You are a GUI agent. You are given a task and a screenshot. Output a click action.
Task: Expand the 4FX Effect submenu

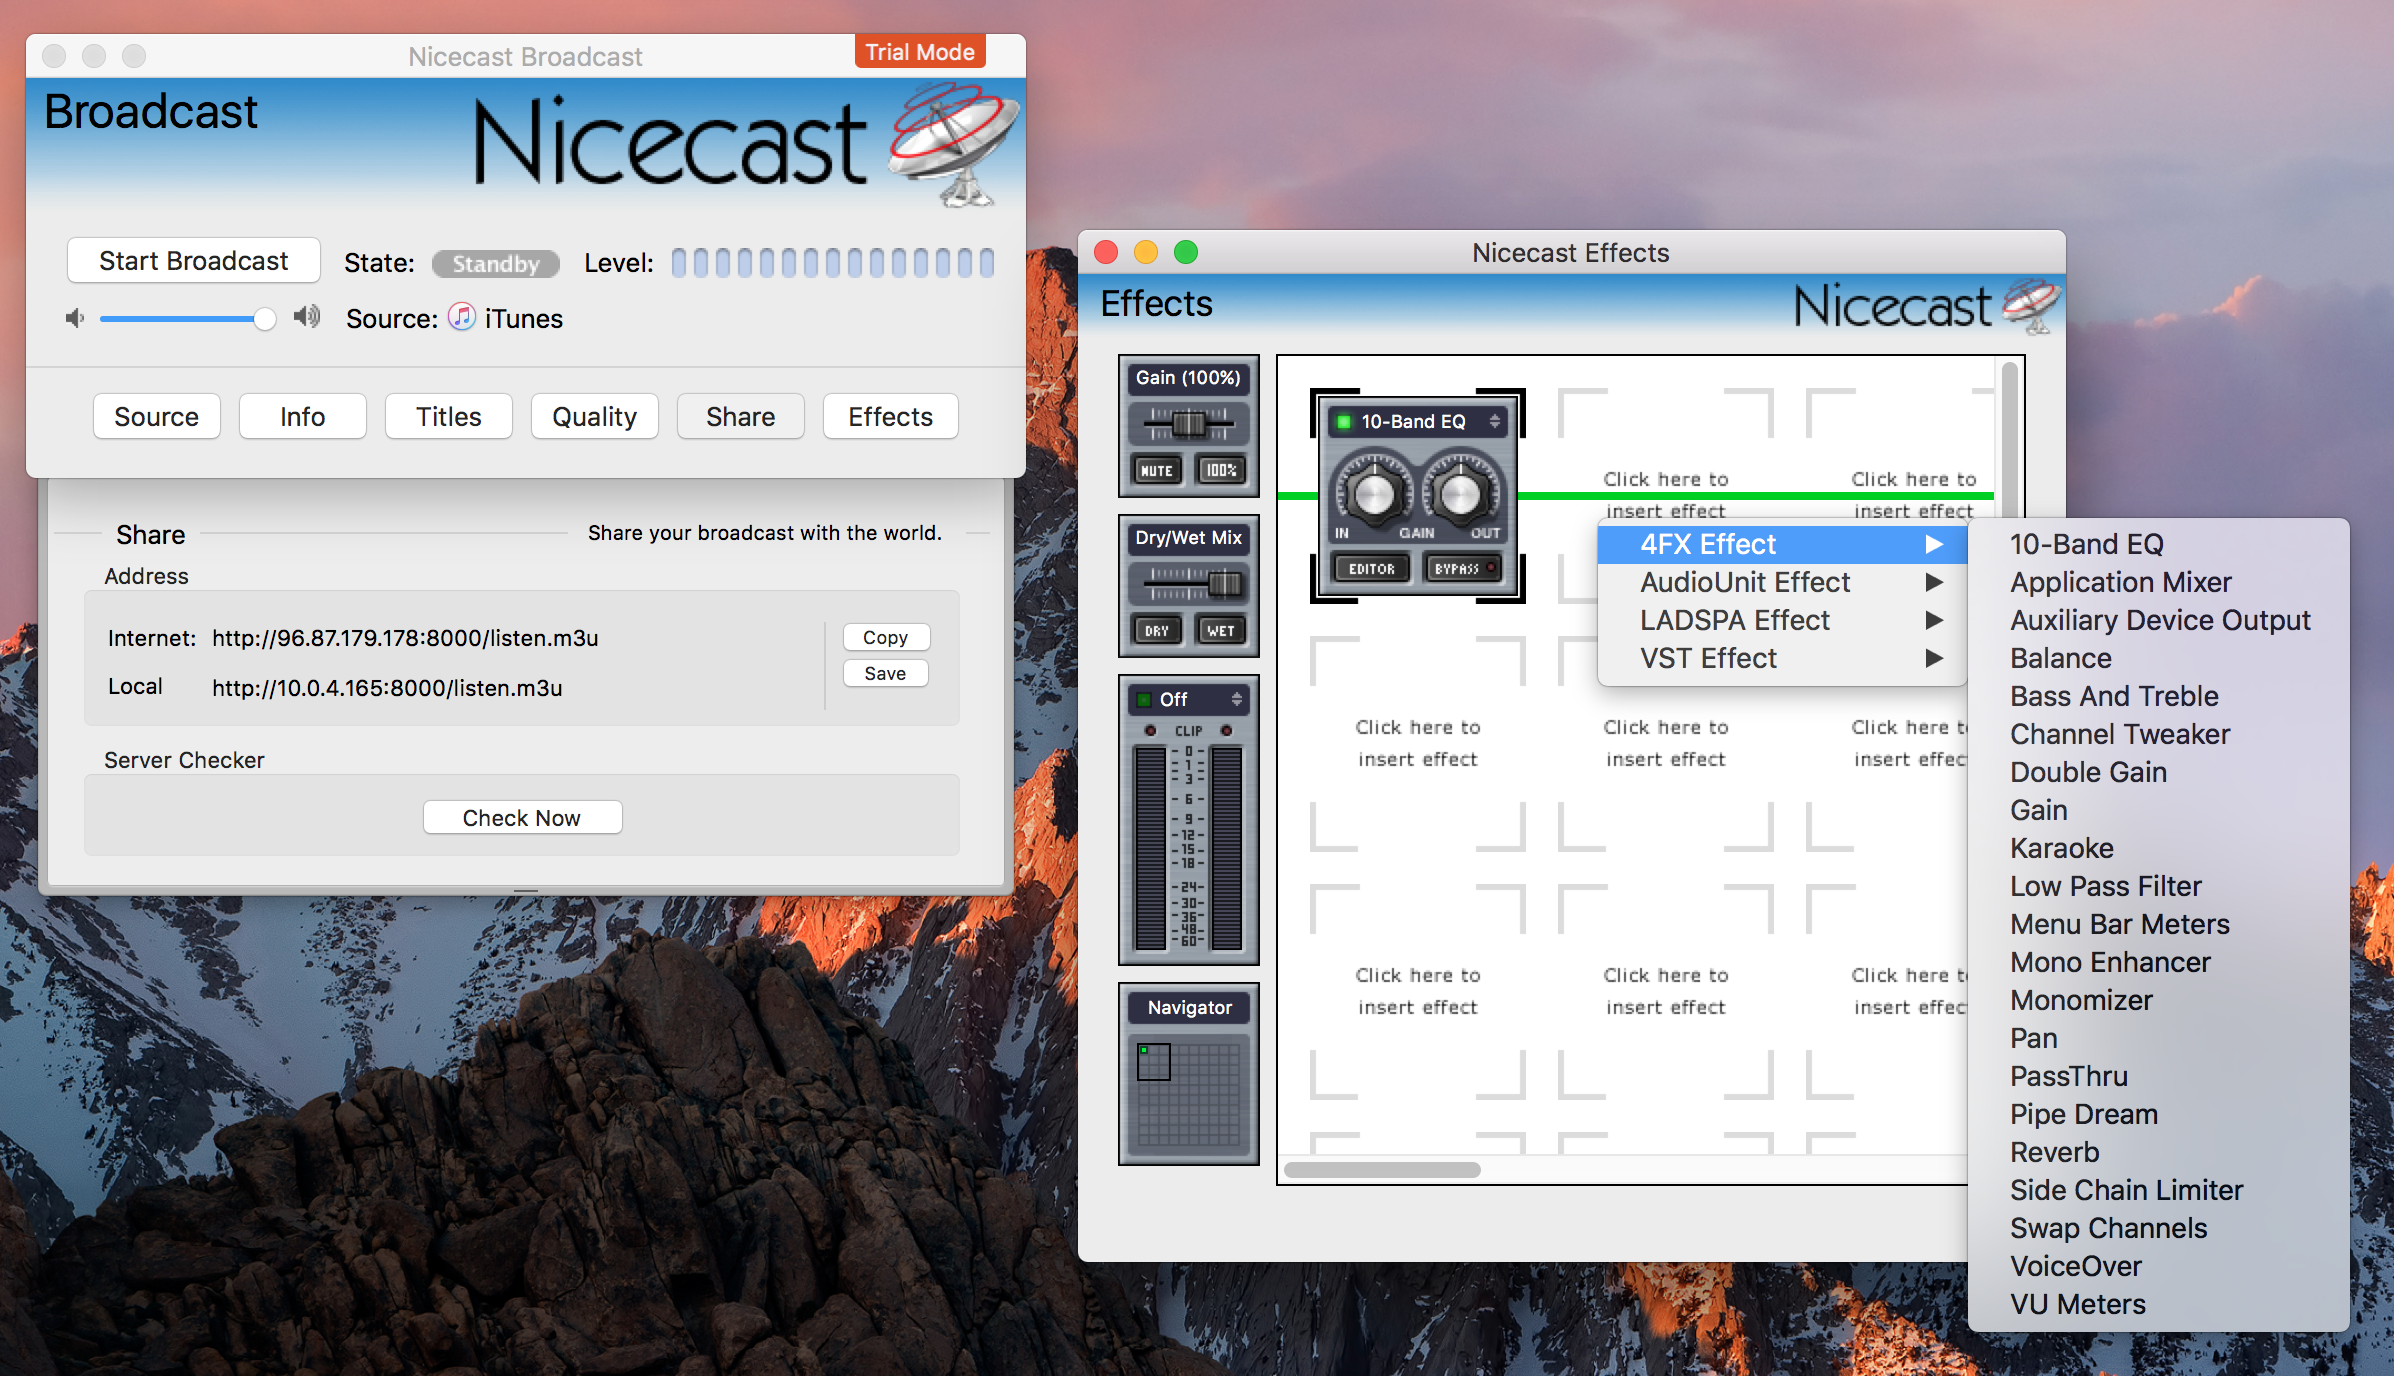coord(1782,544)
